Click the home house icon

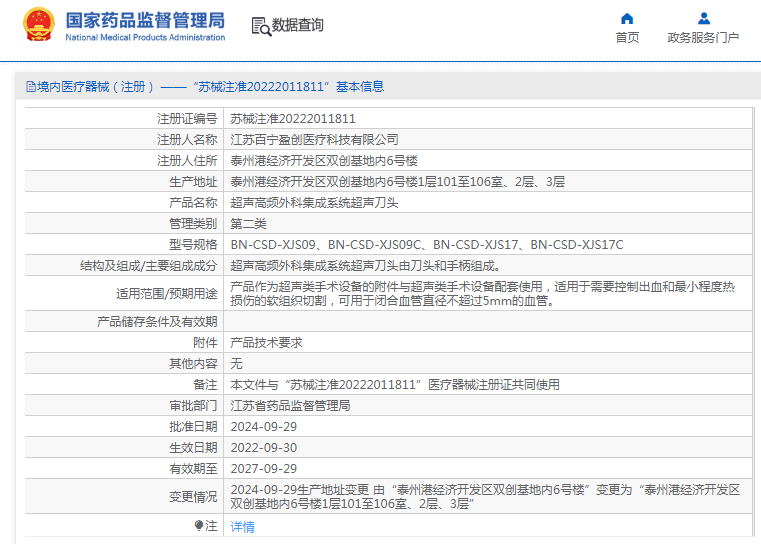click(627, 18)
